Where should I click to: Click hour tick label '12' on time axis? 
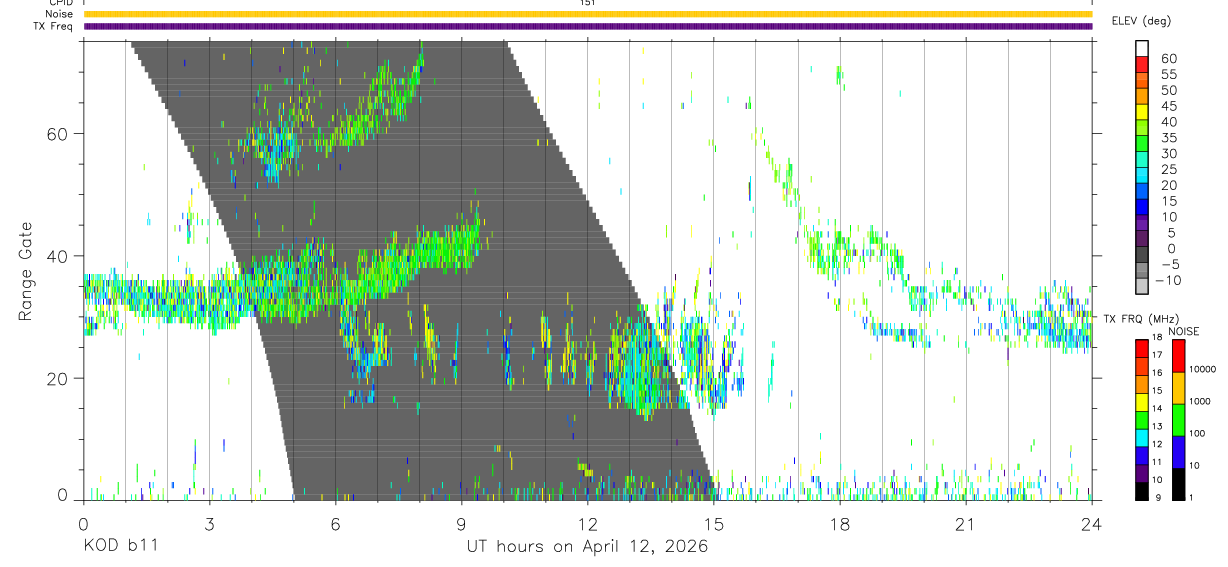tap(587, 524)
